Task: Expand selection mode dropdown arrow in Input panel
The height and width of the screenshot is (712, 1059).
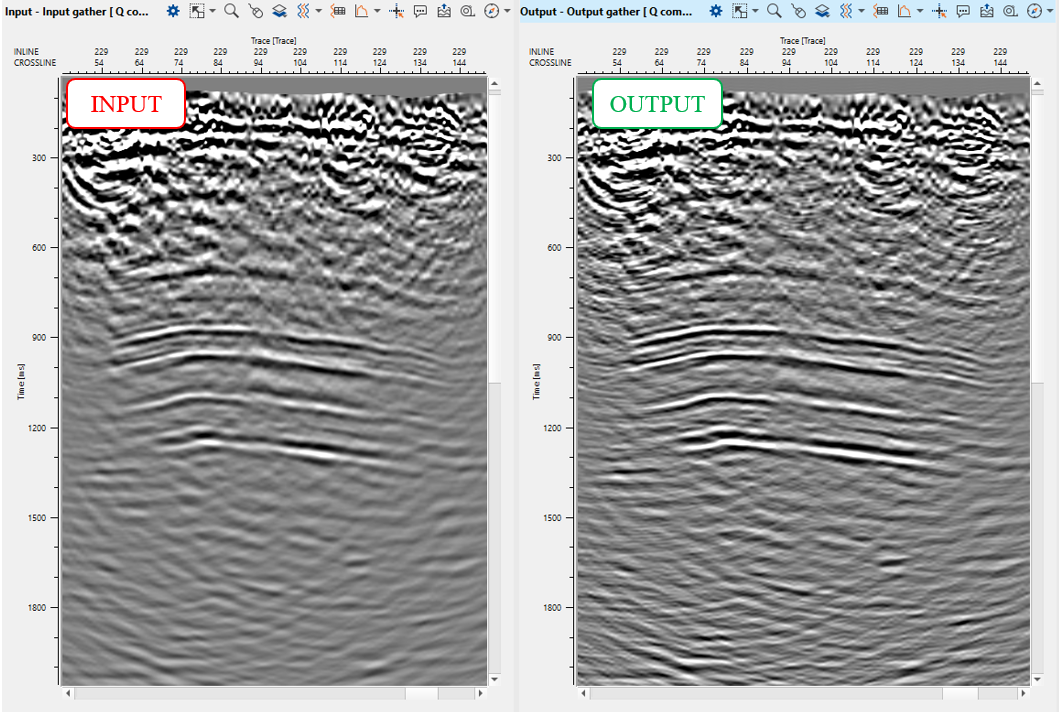Action: pos(213,11)
